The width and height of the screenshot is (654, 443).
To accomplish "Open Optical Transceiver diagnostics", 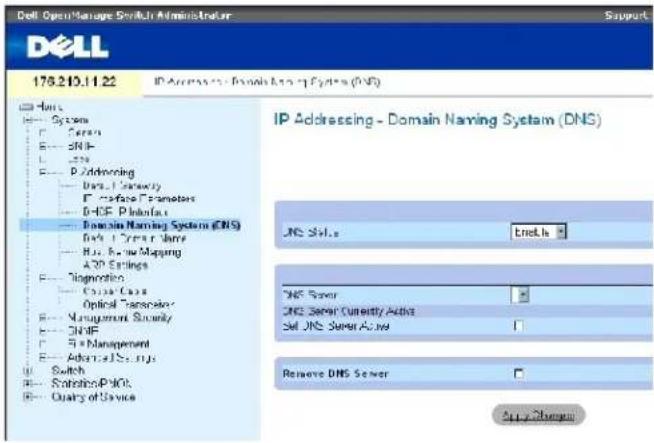I will click(x=128, y=305).
